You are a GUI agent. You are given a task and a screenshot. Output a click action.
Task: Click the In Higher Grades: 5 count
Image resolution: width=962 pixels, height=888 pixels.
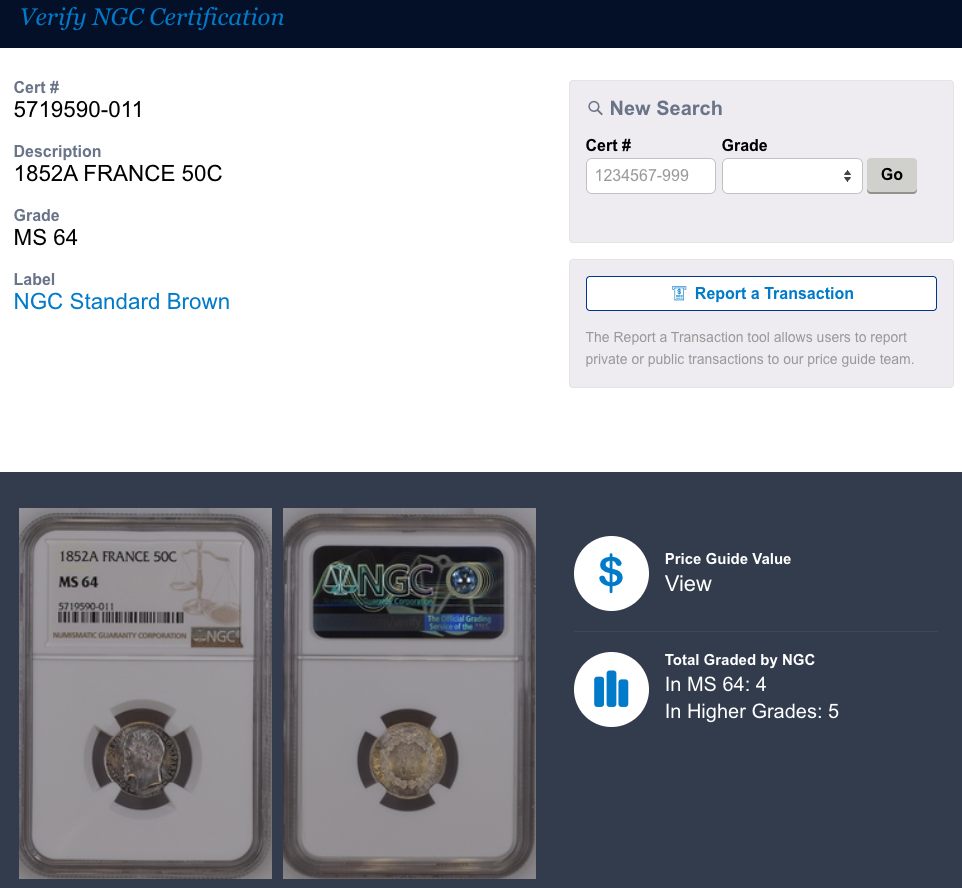(x=752, y=711)
